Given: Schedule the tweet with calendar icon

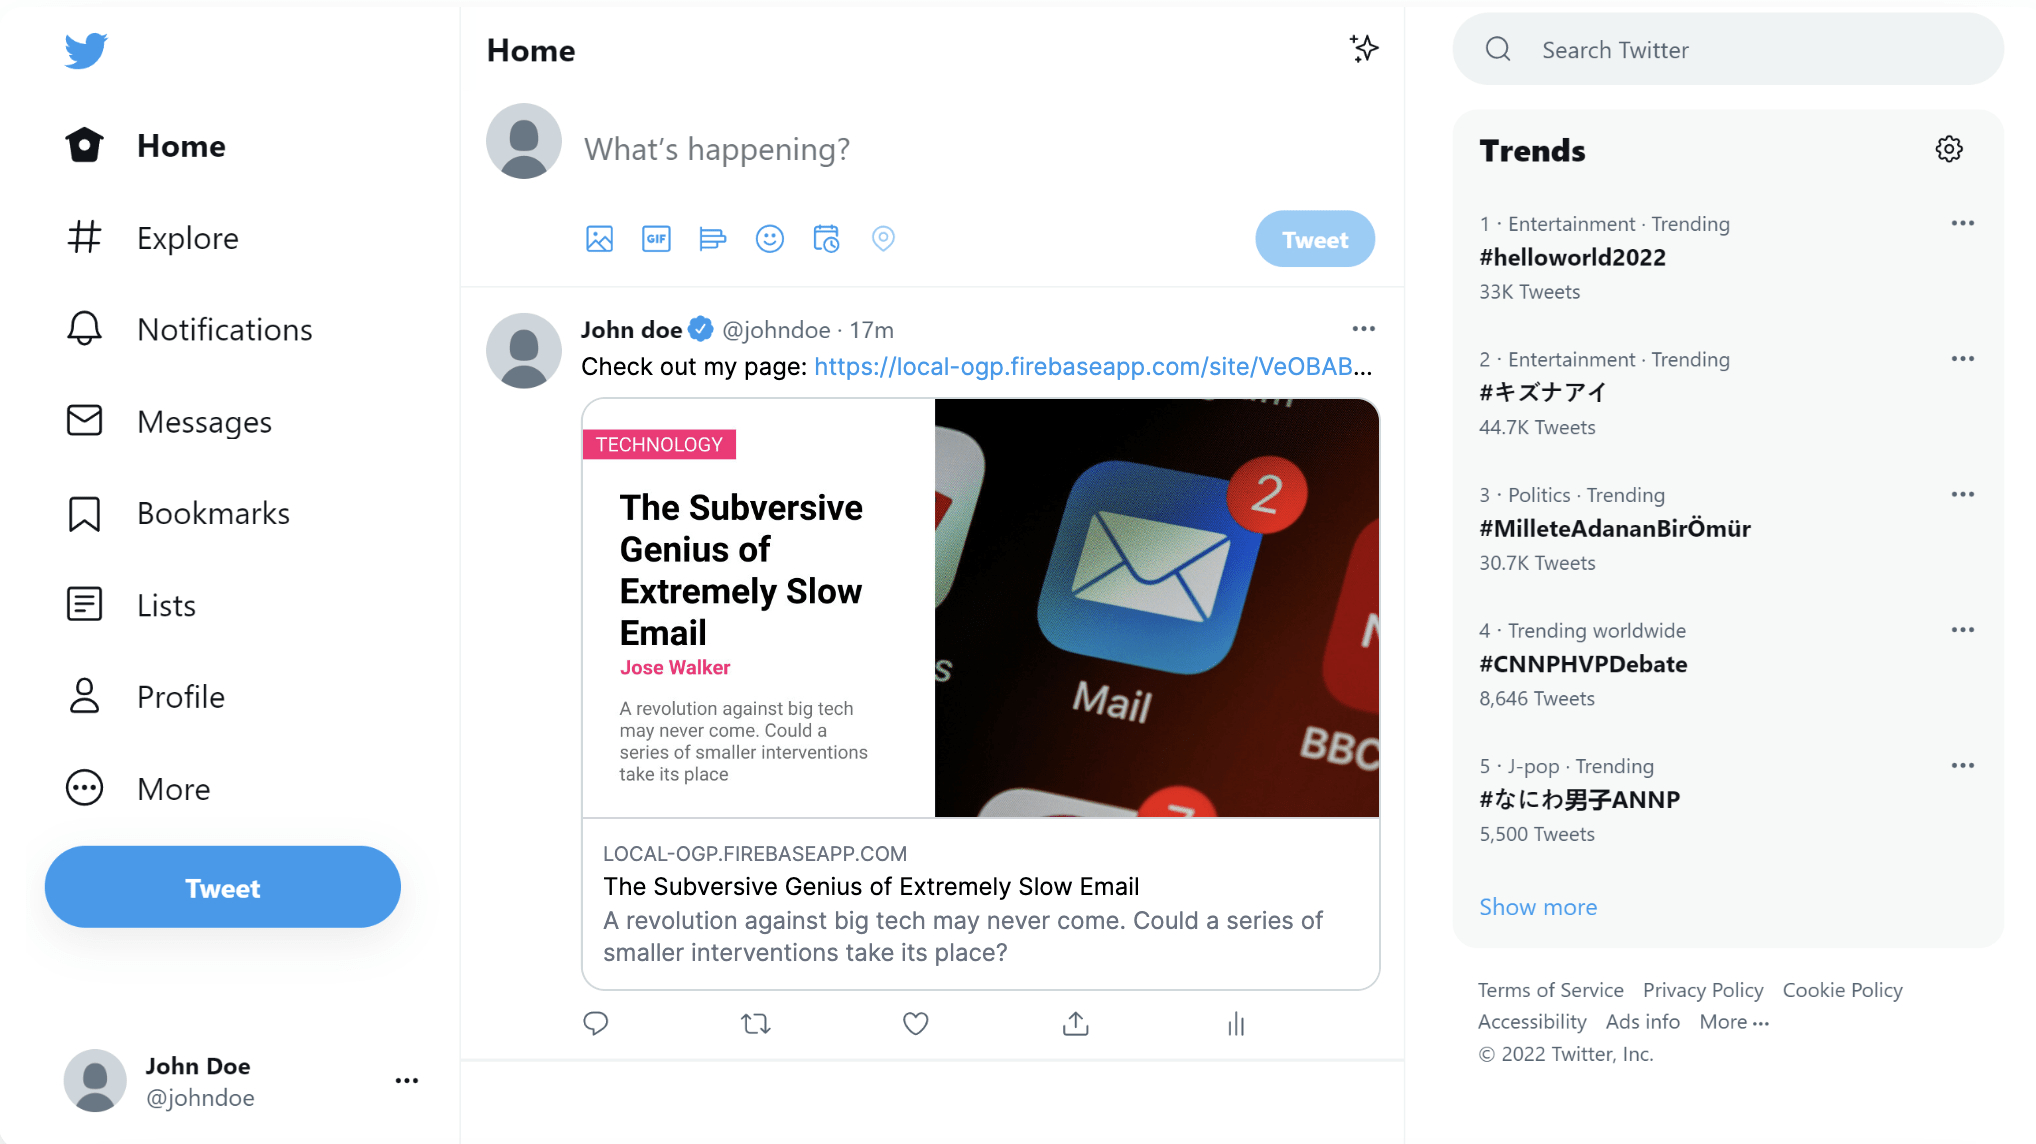Looking at the screenshot, I should pyautogui.click(x=826, y=239).
